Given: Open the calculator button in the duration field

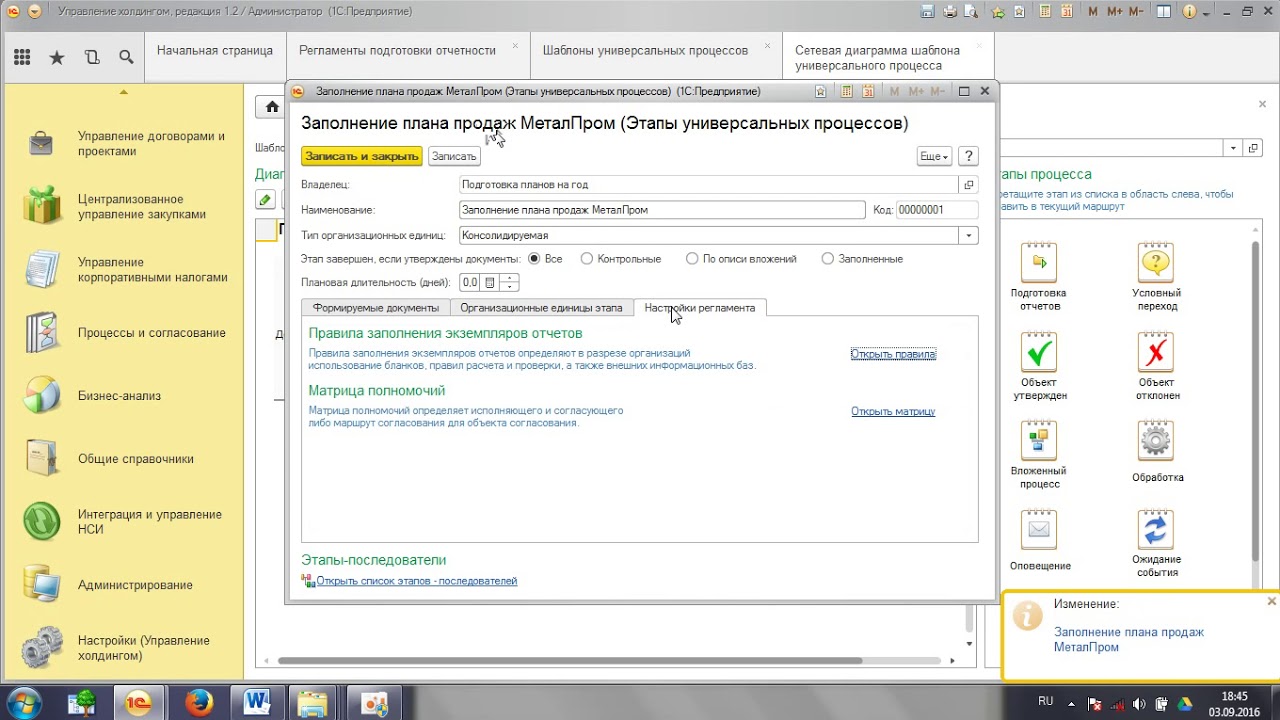Looking at the screenshot, I should (x=490, y=283).
